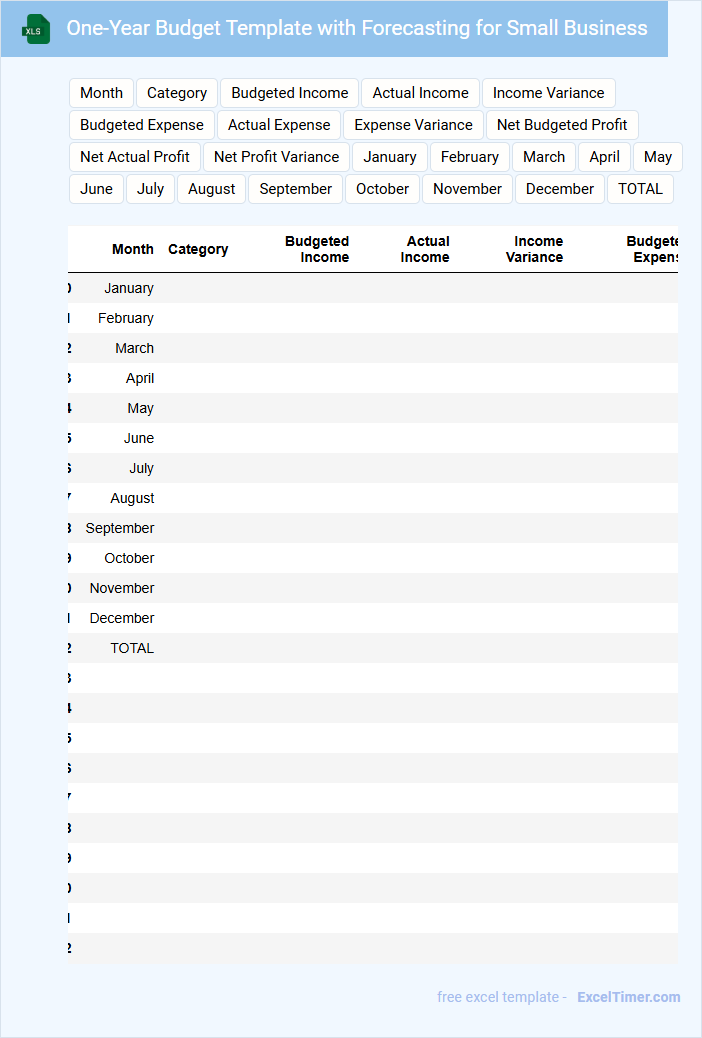Click the 'free excel template -' footer text
Image resolution: width=702 pixels, height=1038 pixels.
click(501, 997)
